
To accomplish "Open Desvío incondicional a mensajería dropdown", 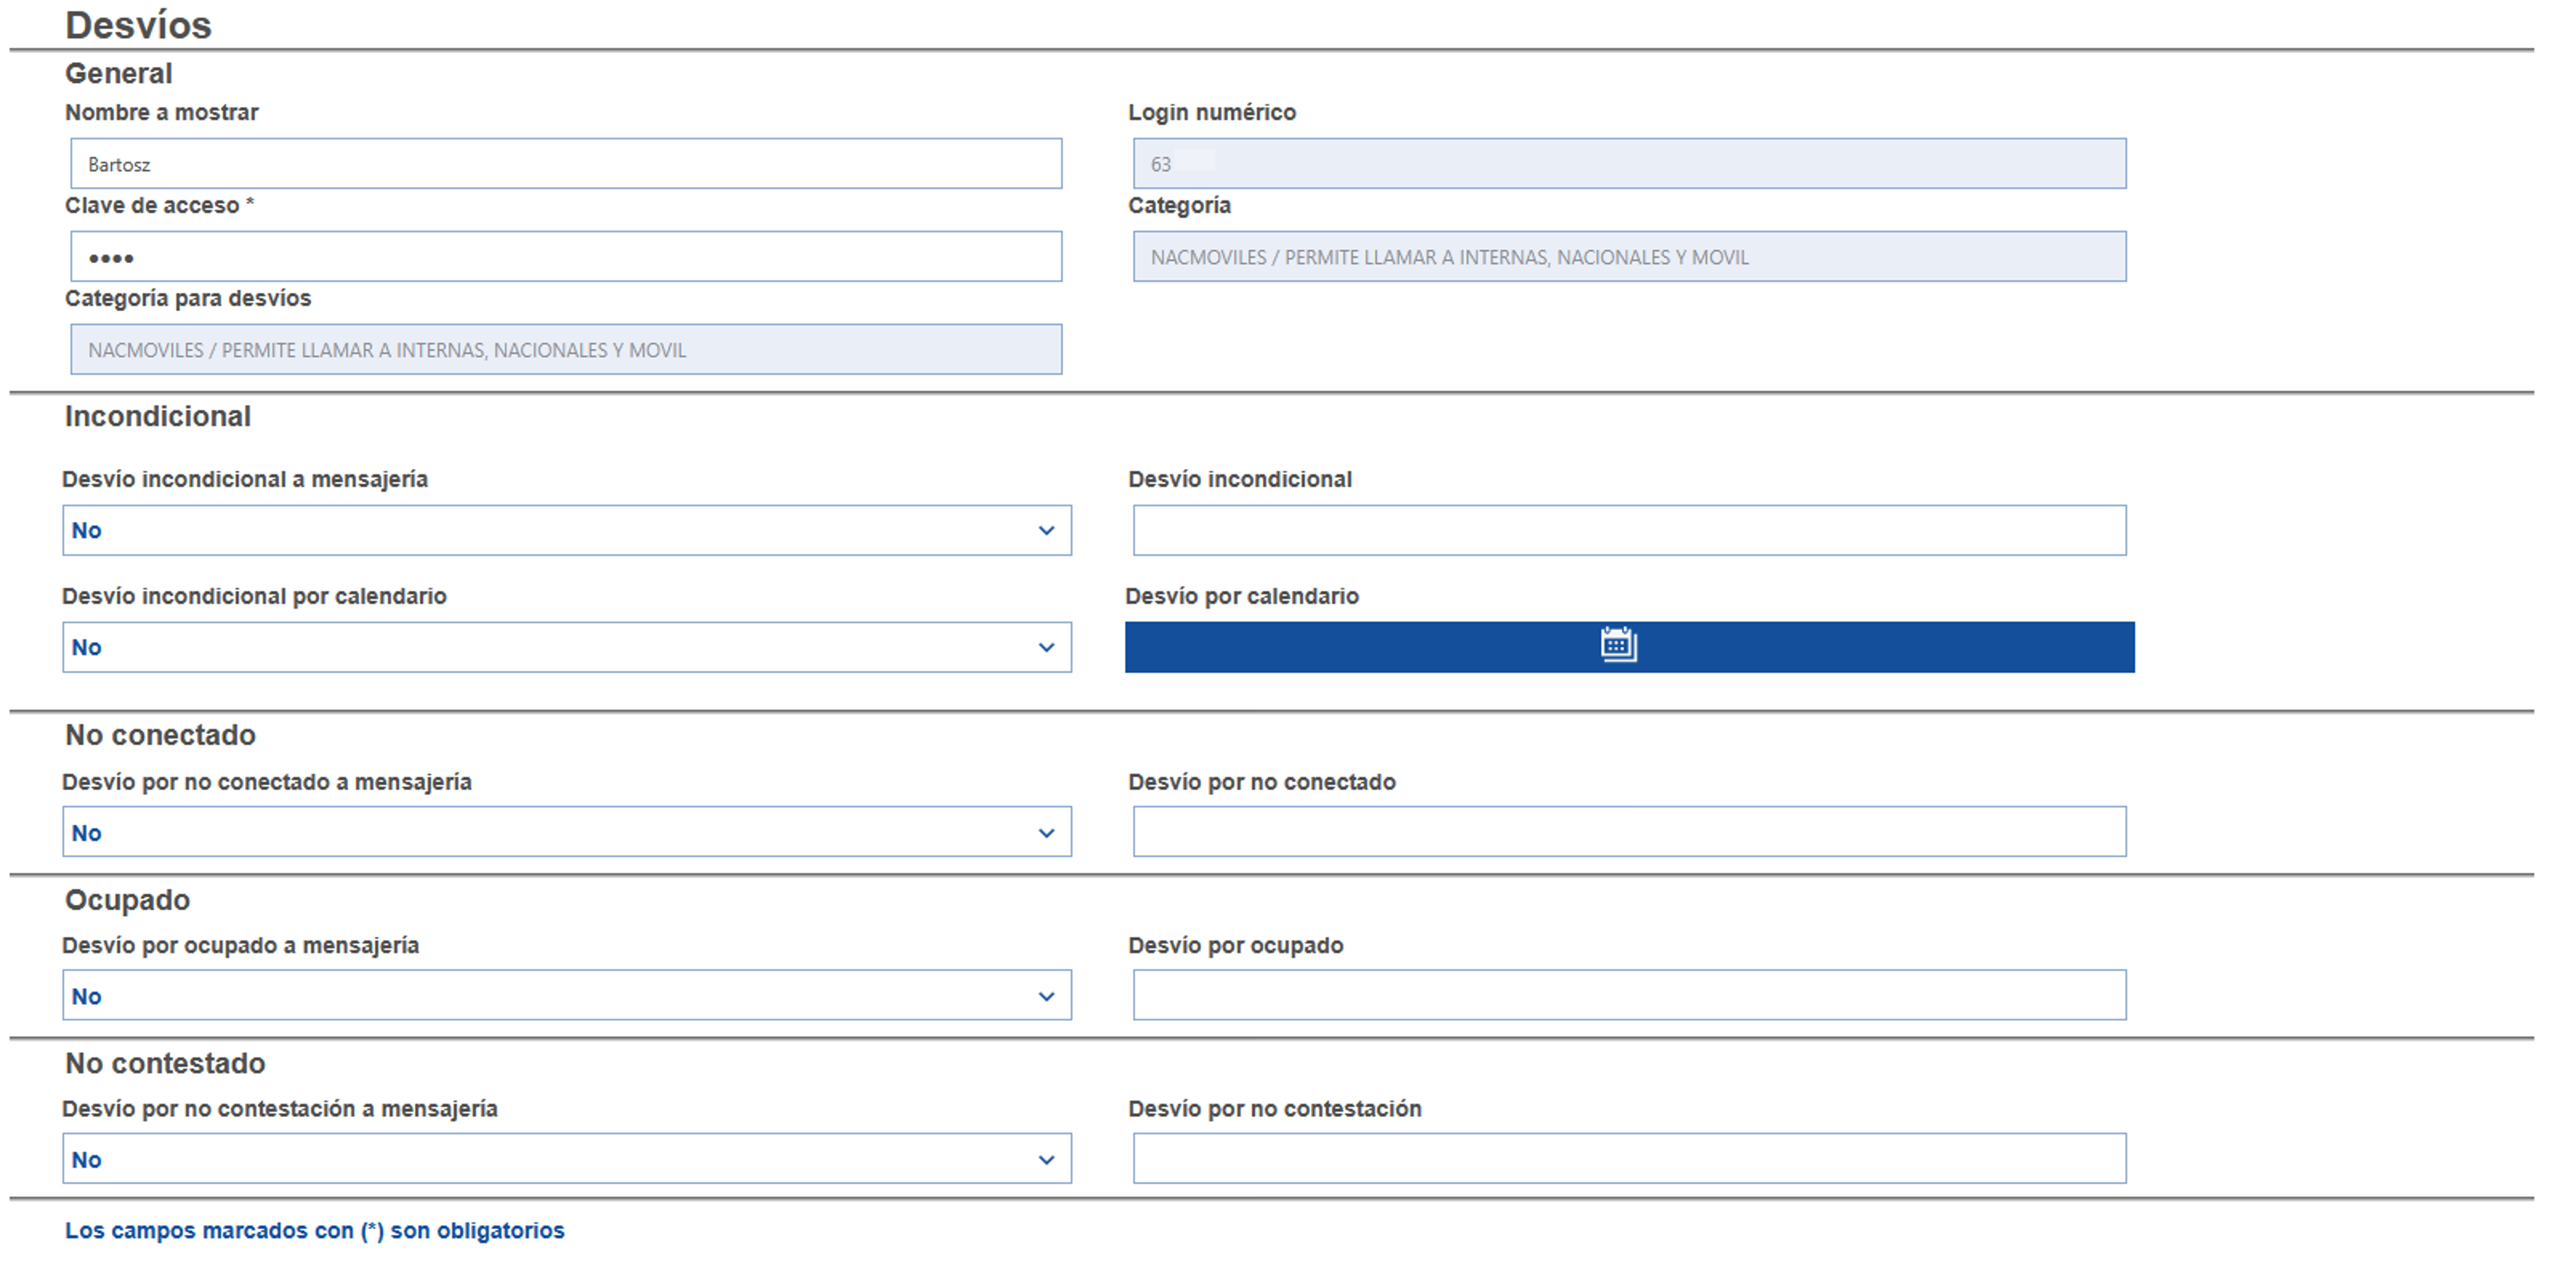I will [x=566, y=530].
